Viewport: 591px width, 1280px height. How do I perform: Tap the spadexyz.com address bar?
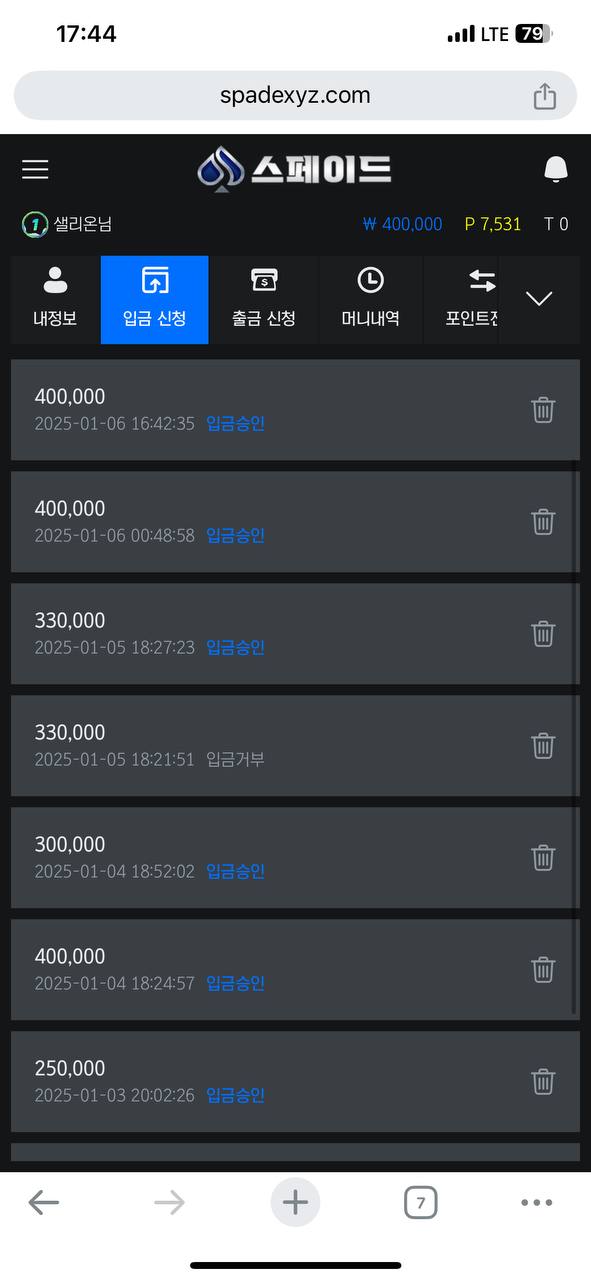(295, 96)
